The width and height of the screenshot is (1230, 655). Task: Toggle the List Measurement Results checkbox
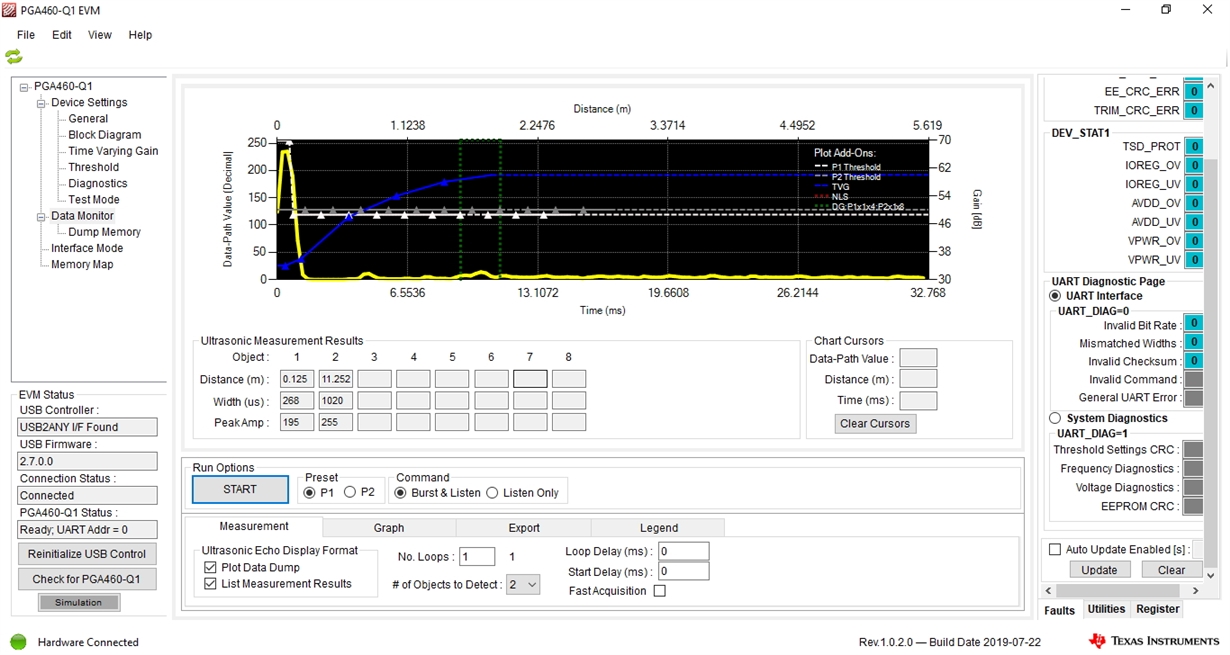click(210, 584)
